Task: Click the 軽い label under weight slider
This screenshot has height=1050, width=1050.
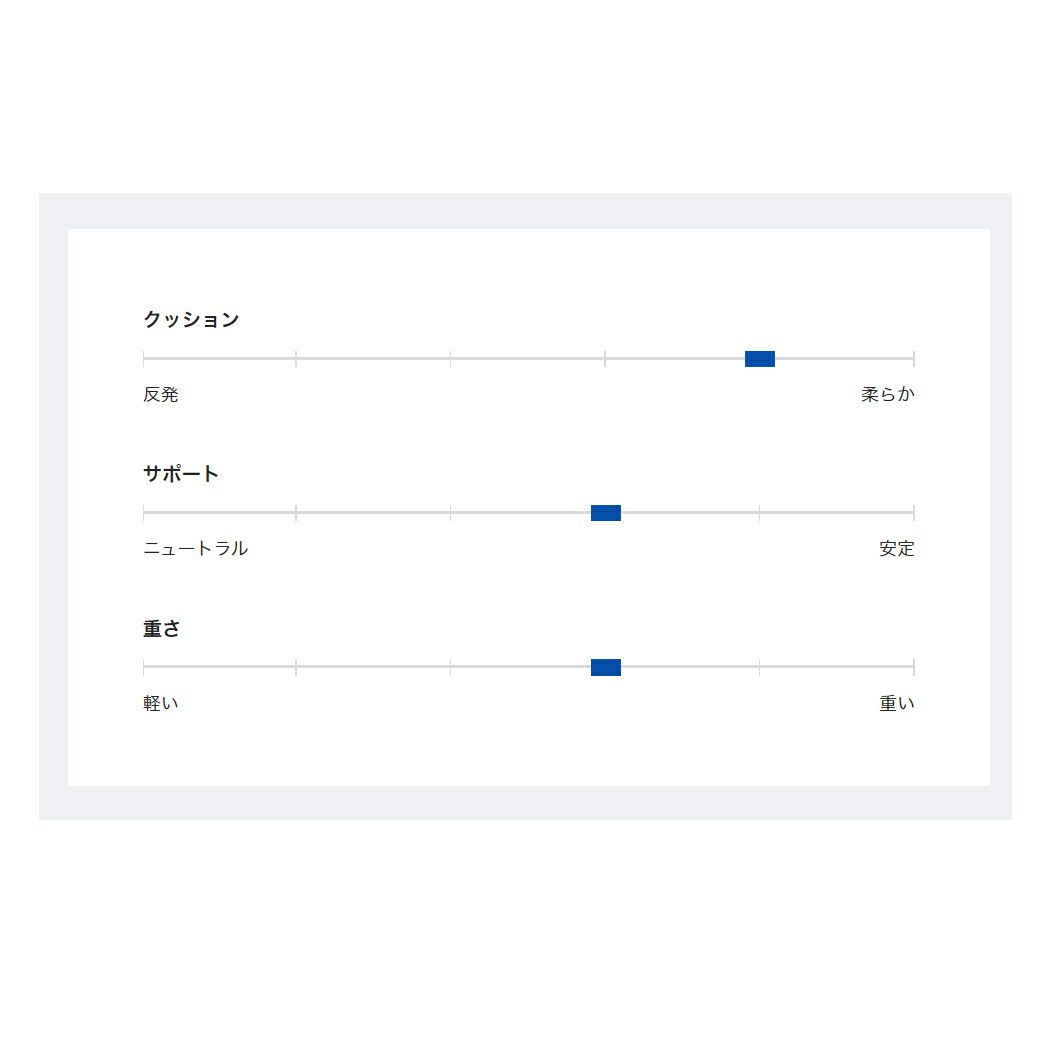Action: (x=161, y=703)
